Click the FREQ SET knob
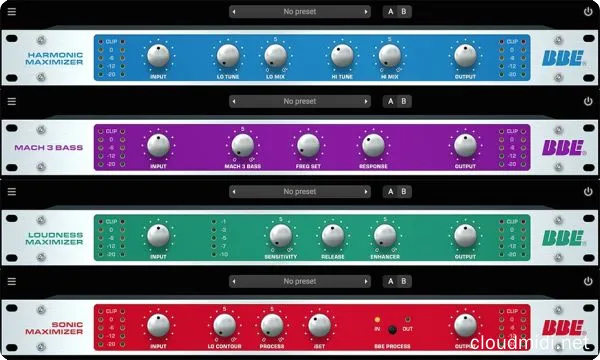 (x=308, y=146)
